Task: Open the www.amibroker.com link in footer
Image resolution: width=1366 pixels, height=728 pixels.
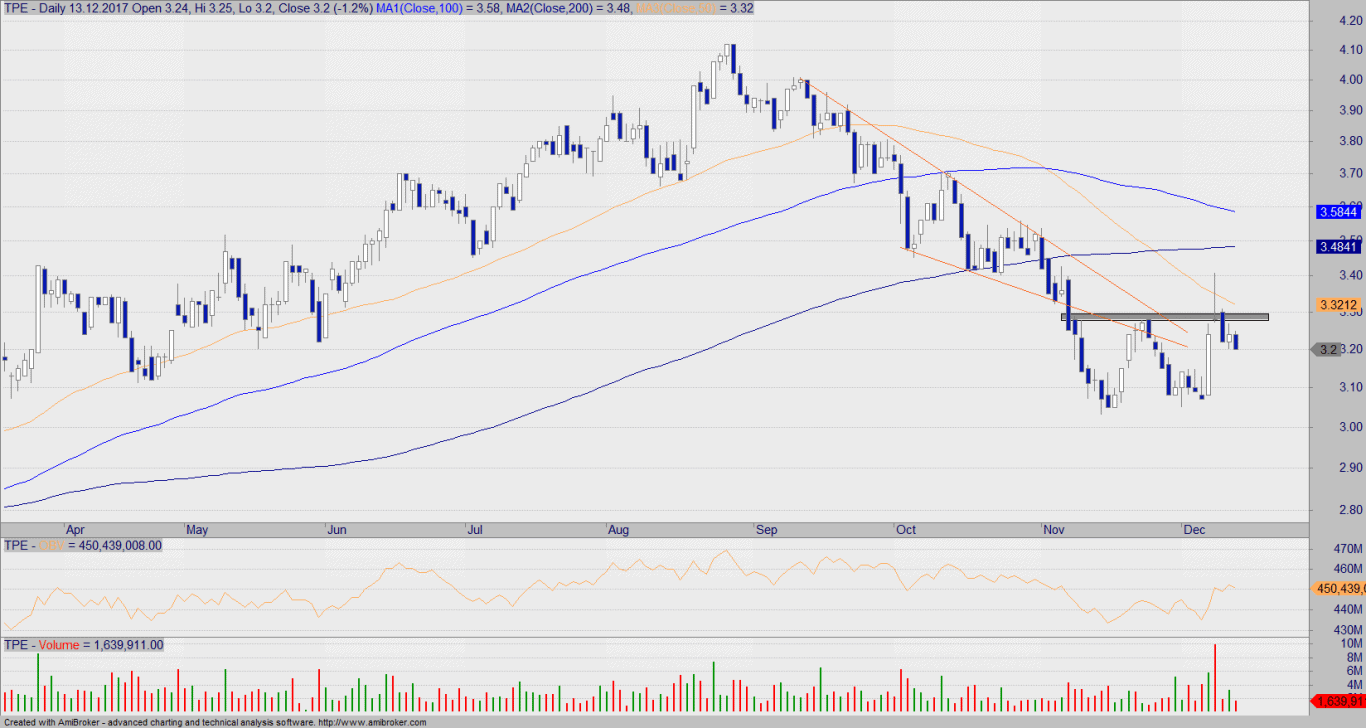Action: (x=373, y=722)
